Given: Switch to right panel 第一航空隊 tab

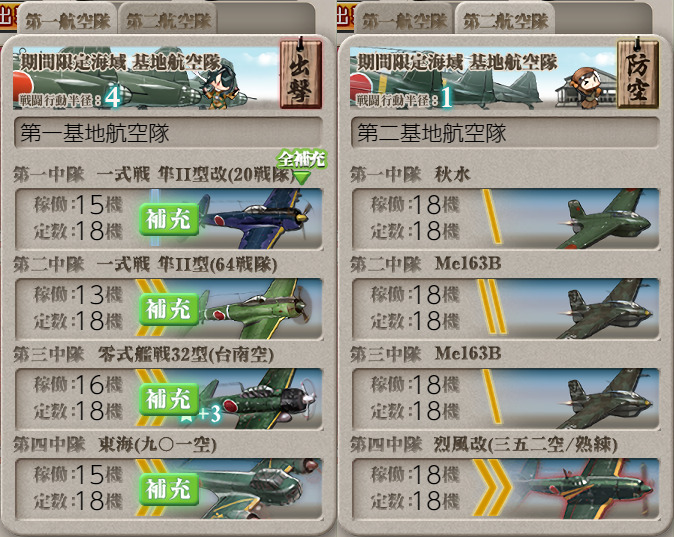Looking at the screenshot, I should point(404,20).
